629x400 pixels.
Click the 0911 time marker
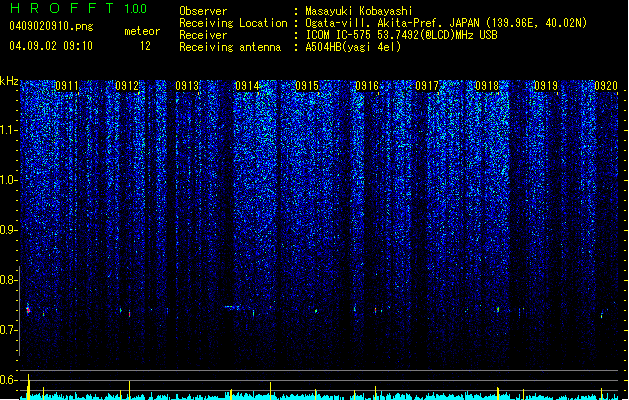pyautogui.click(x=67, y=86)
